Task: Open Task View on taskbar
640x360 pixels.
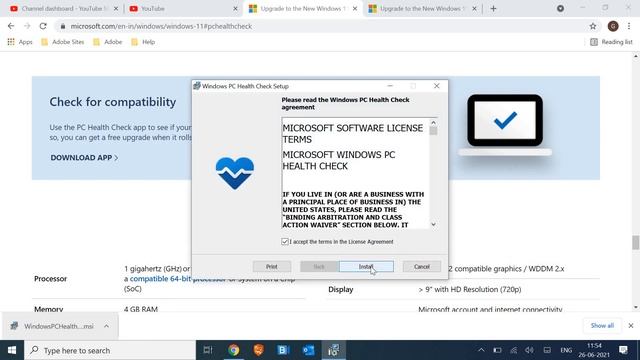Action: point(208,350)
